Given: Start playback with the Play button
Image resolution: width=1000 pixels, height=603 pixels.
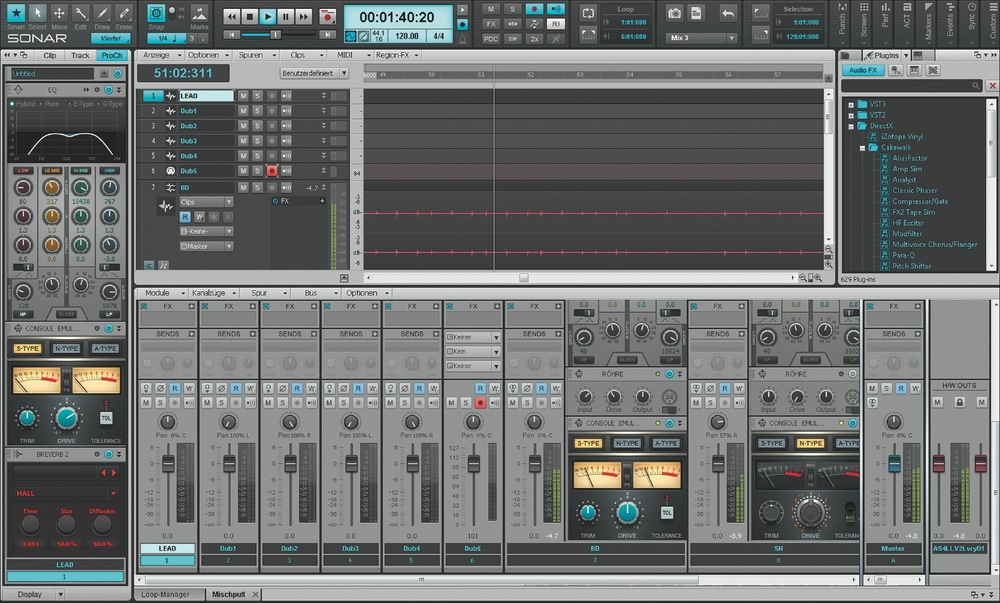Looking at the screenshot, I should point(268,17).
